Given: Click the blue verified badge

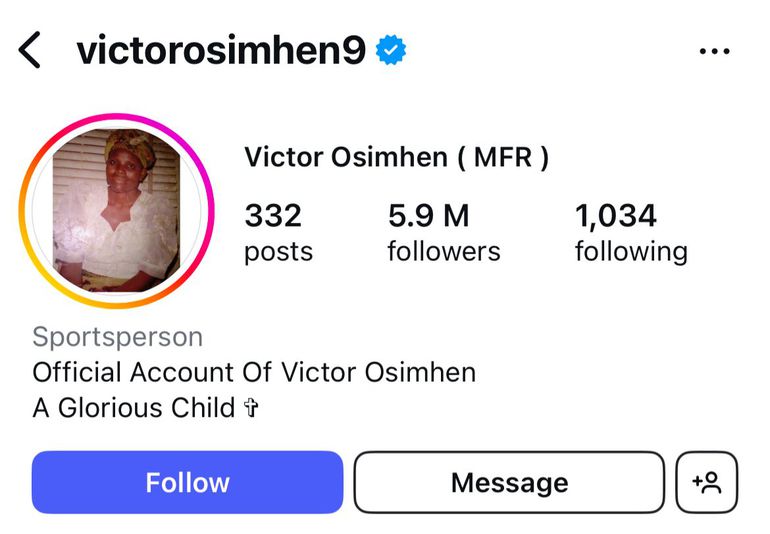Looking at the screenshot, I should (390, 50).
